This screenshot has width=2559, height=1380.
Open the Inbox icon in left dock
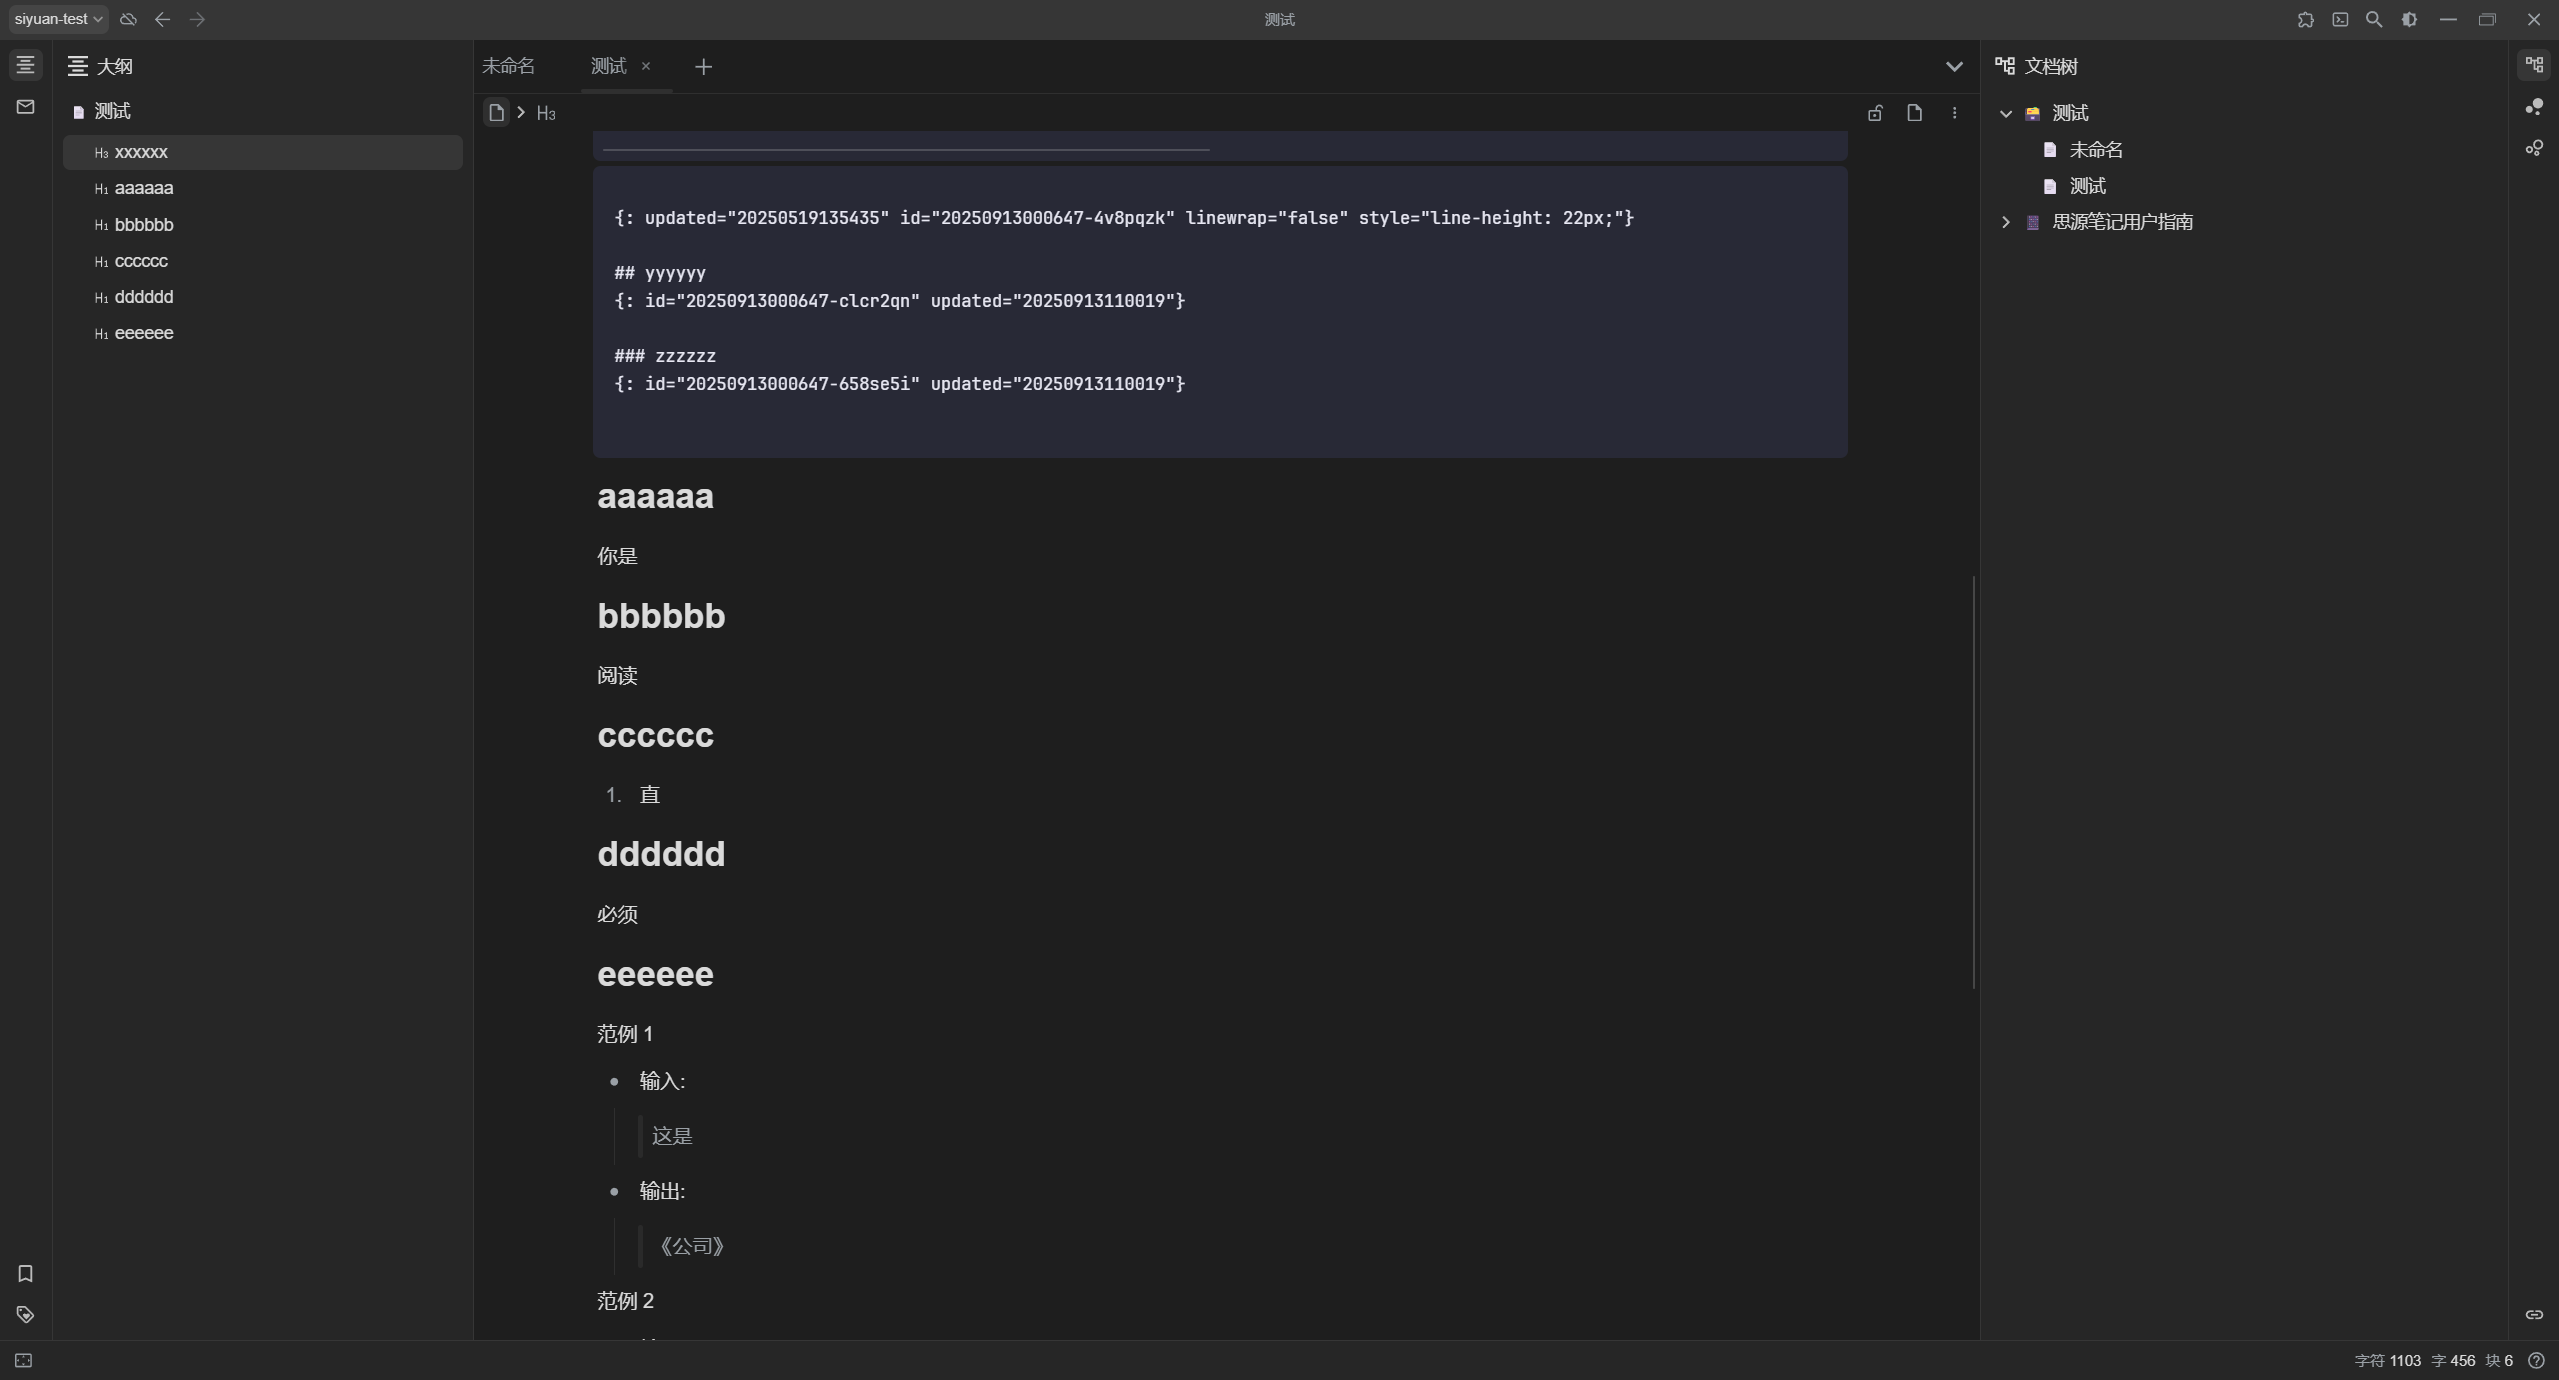pyautogui.click(x=25, y=107)
